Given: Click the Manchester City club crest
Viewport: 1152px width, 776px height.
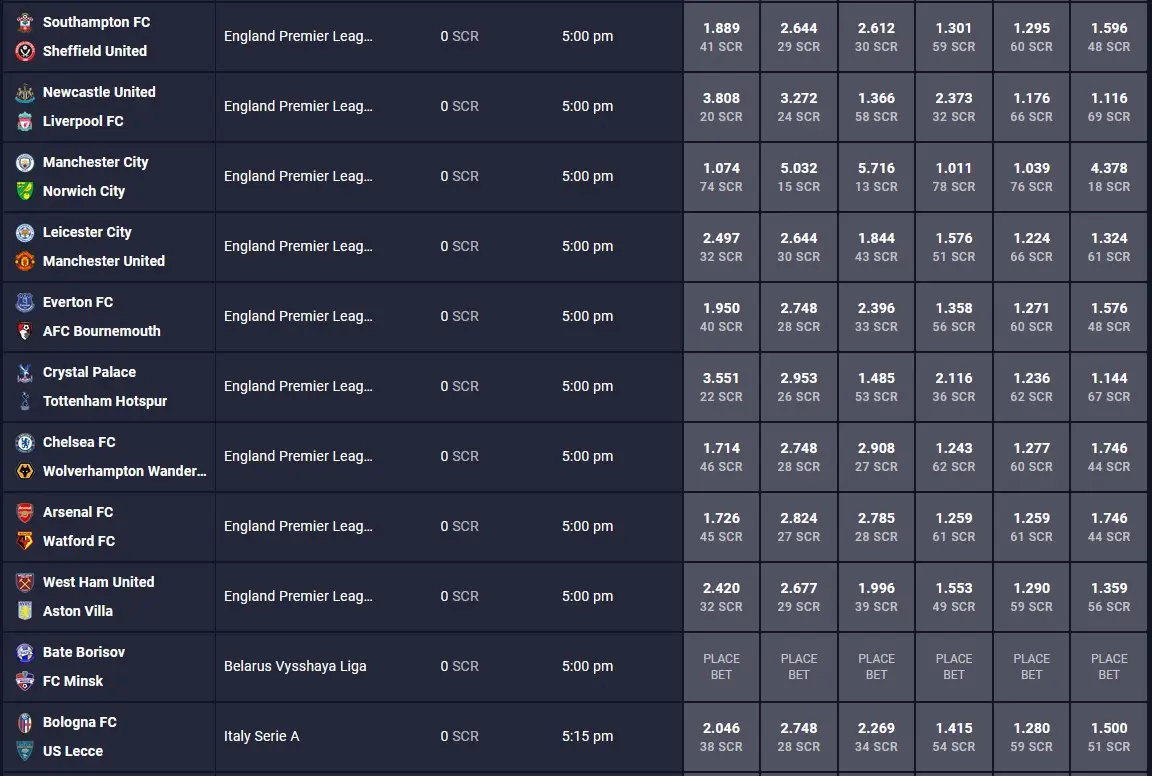Looking at the screenshot, I should [25, 162].
